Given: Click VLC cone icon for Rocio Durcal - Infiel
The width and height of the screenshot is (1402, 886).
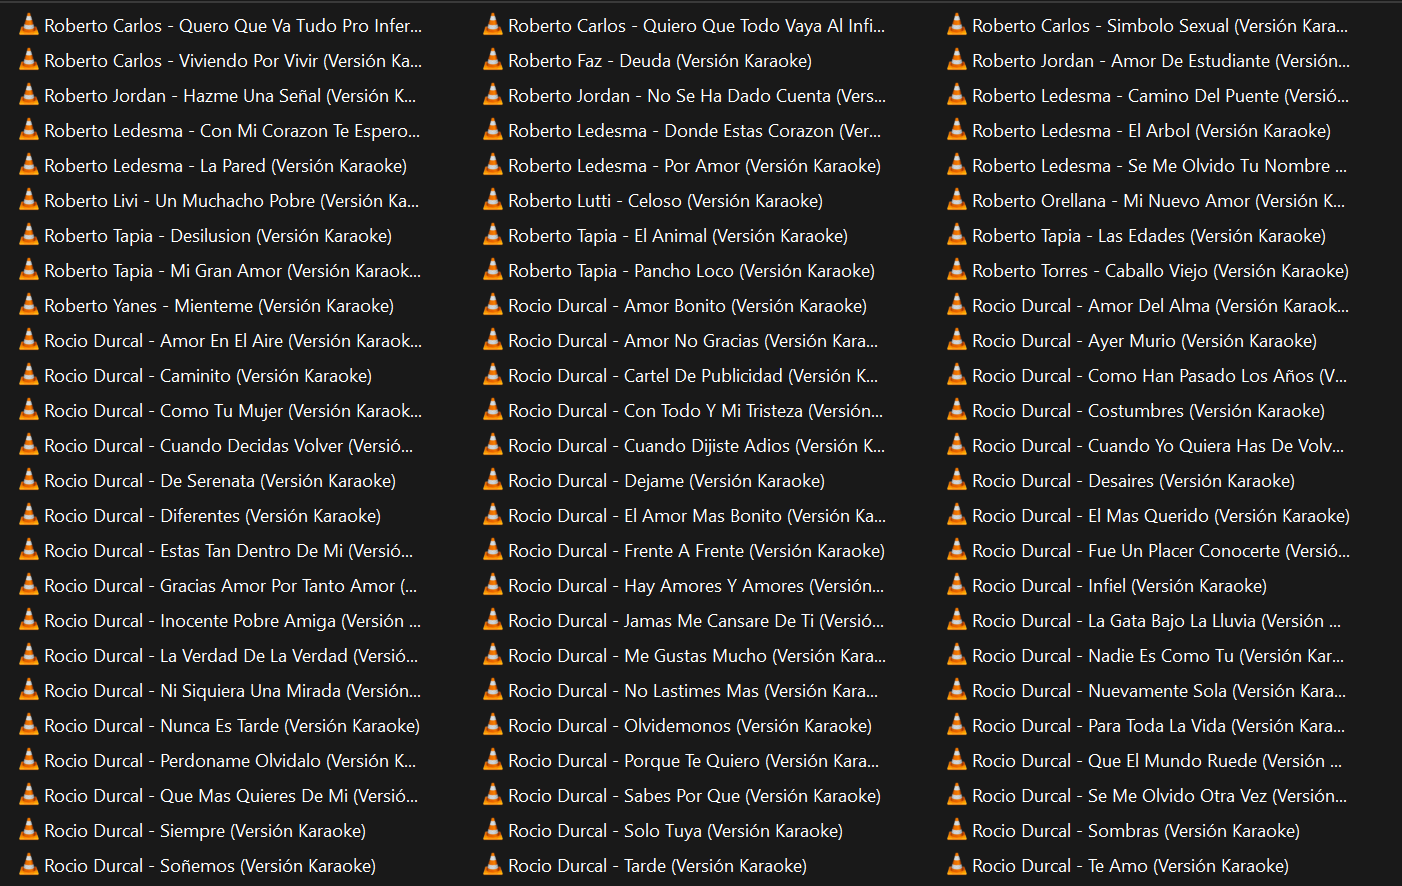Looking at the screenshot, I should [957, 585].
